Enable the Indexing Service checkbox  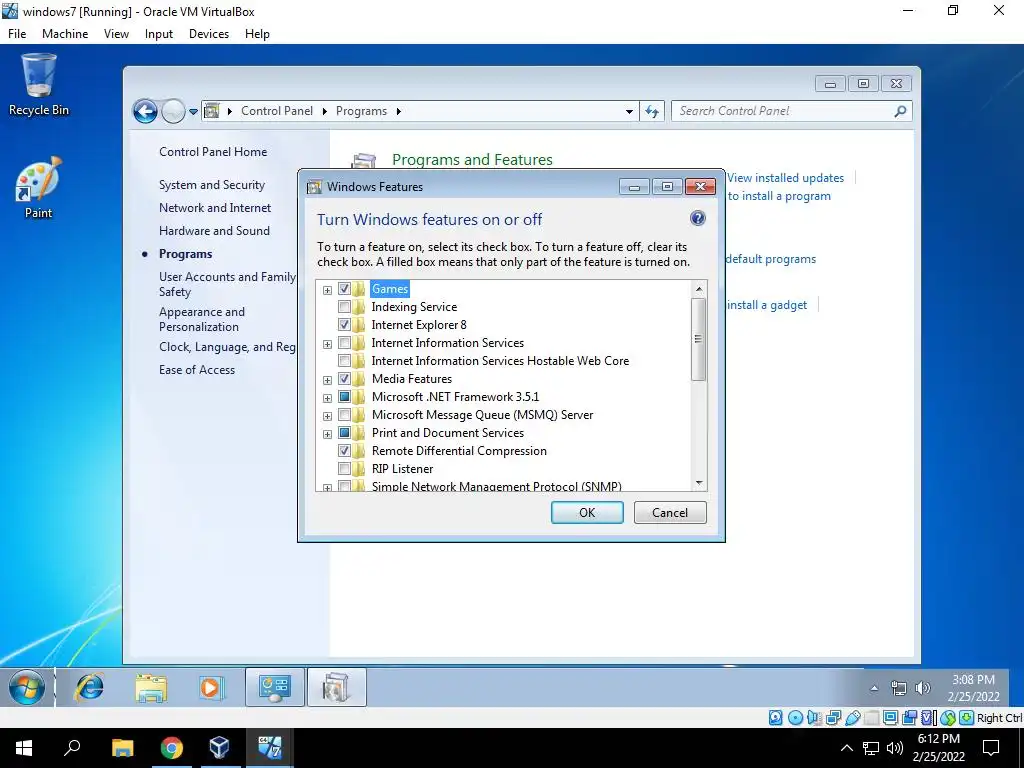344,307
